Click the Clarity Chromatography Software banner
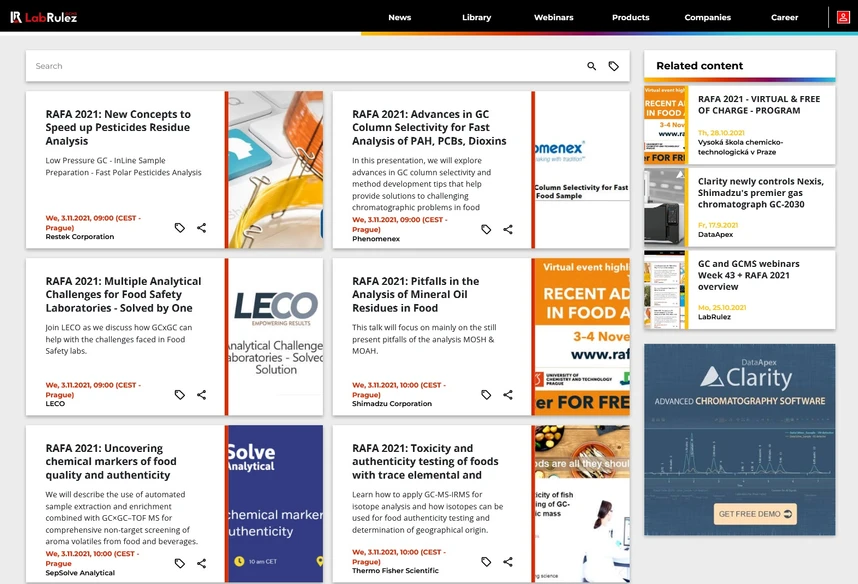Image resolution: width=858 pixels, height=584 pixels. click(740, 440)
